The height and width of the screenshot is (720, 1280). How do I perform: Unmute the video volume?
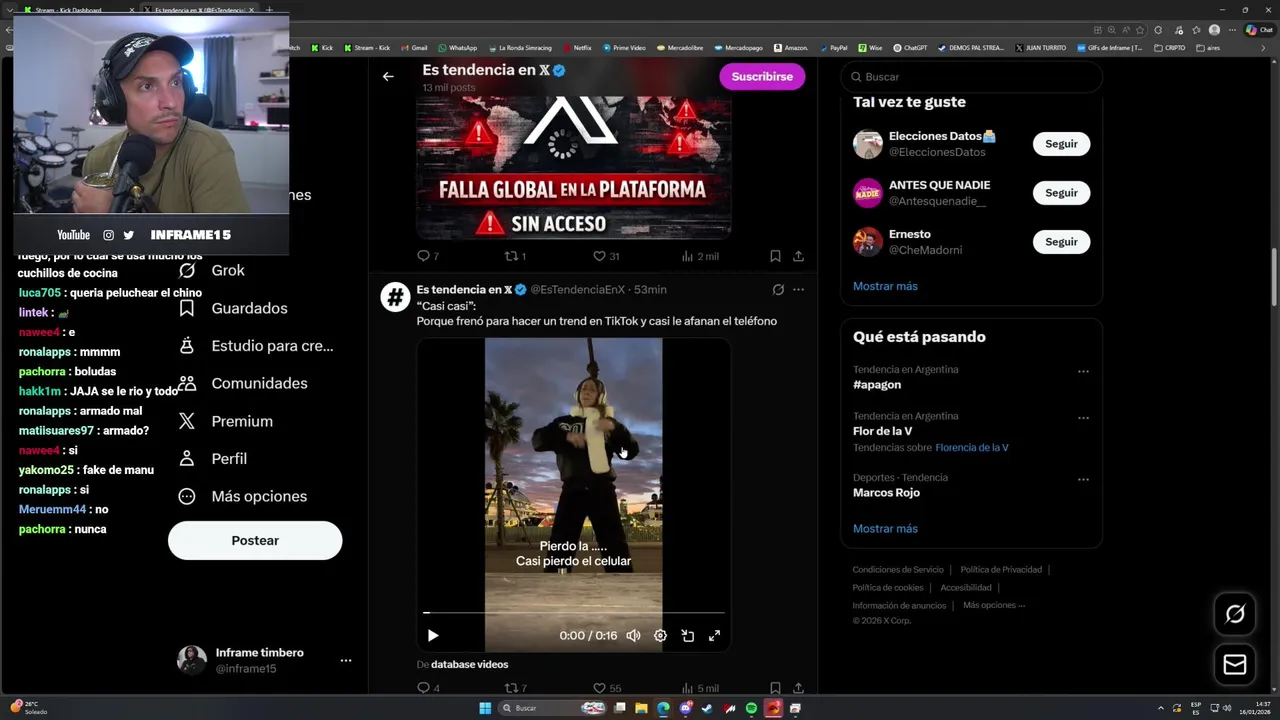pyautogui.click(x=633, y=636)
